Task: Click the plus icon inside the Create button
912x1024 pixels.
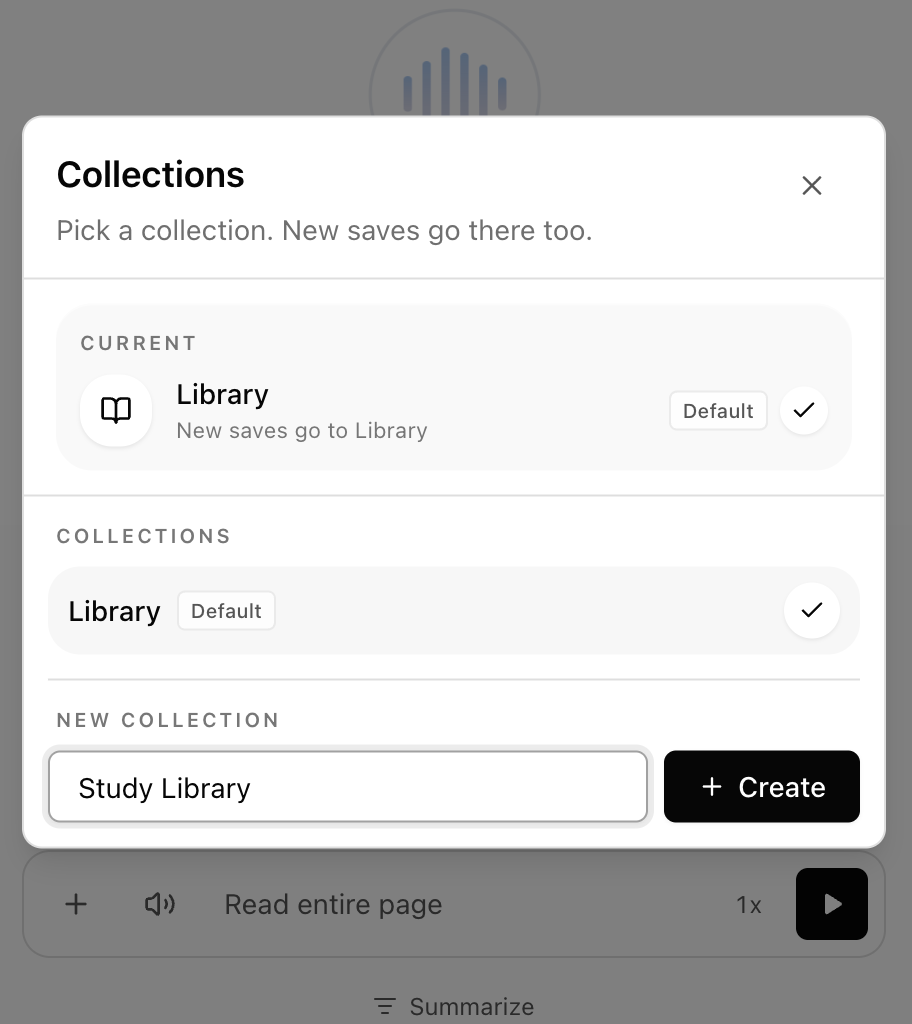Action: point(711,787)
